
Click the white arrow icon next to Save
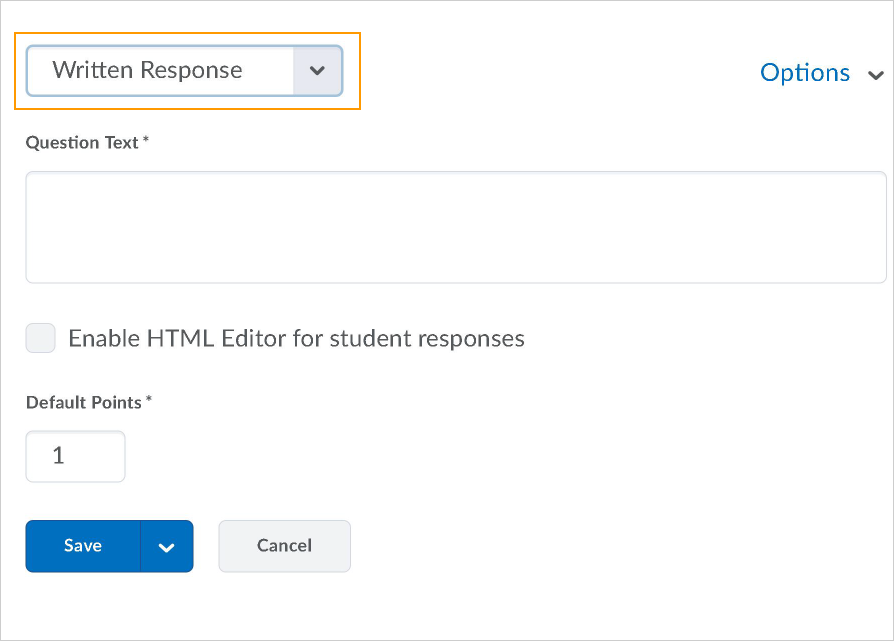[166, 547]
